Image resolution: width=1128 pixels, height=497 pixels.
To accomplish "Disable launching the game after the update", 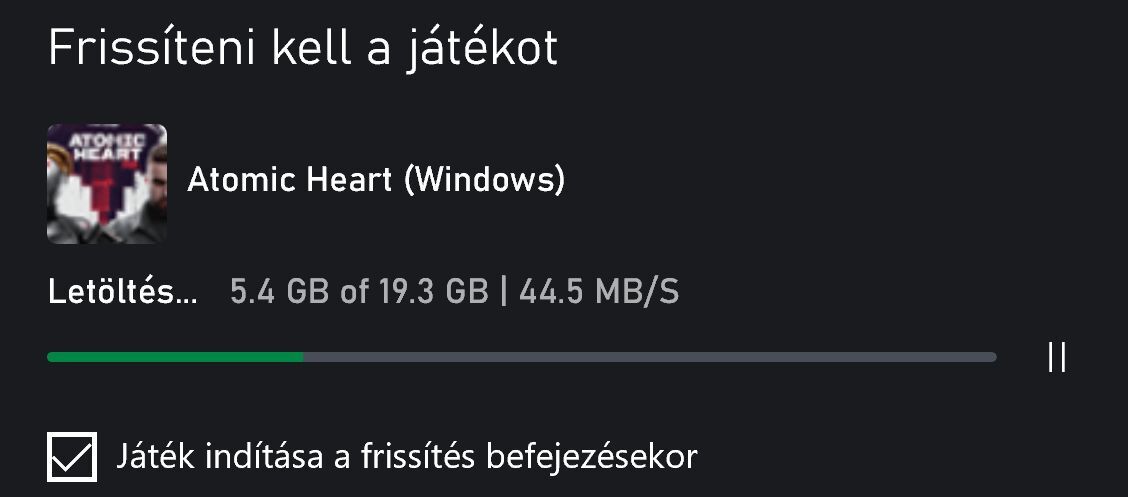I will point(72,457).
